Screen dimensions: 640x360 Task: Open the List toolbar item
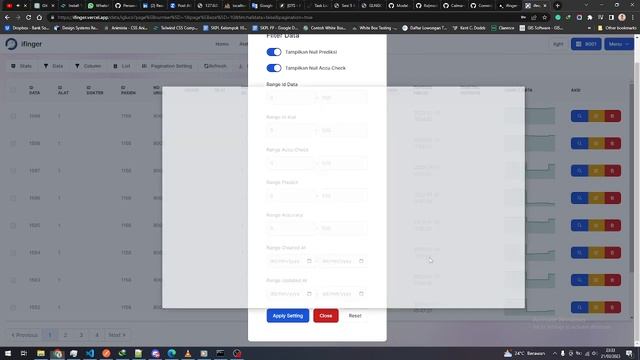pyautogui.click(x=122, y=66)
